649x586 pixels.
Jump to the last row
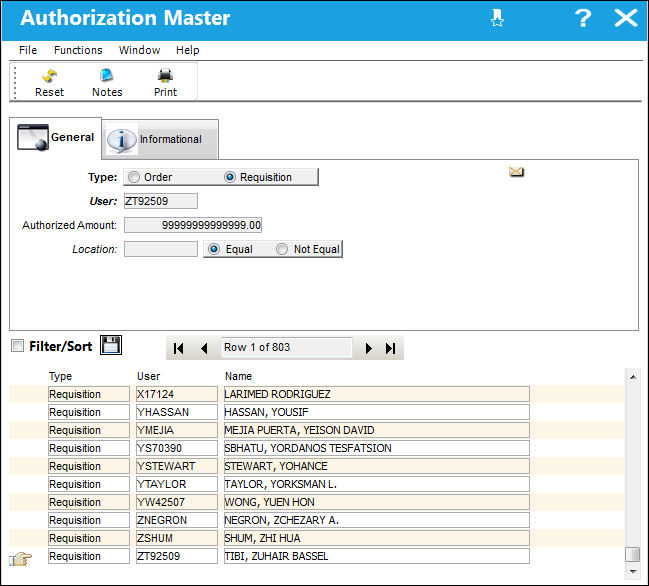[390, 348]
